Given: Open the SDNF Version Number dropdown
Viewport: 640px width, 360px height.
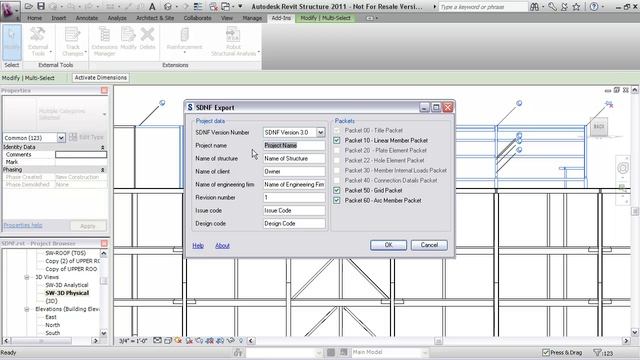Looking at the screenshot, I should coord(320,132).
